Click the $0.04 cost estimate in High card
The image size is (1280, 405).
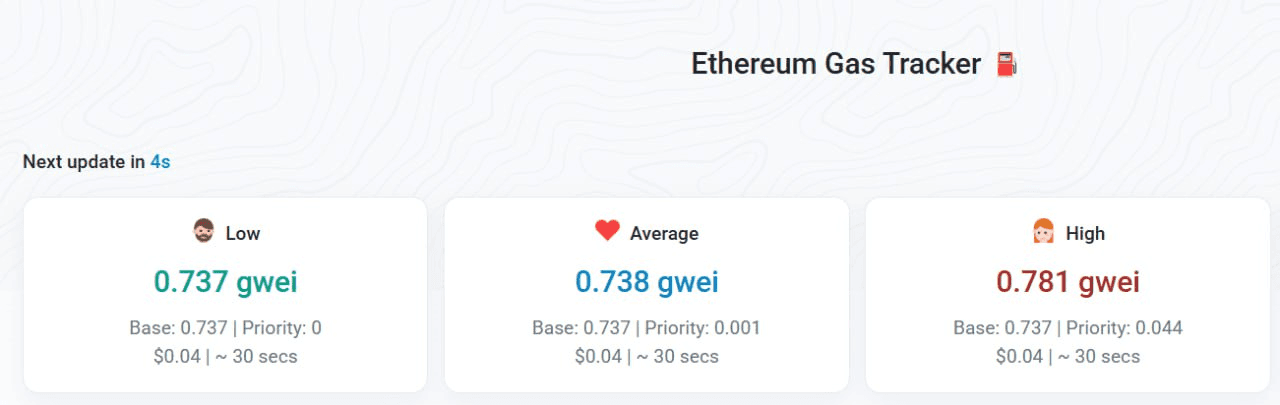pos(1019,356)
